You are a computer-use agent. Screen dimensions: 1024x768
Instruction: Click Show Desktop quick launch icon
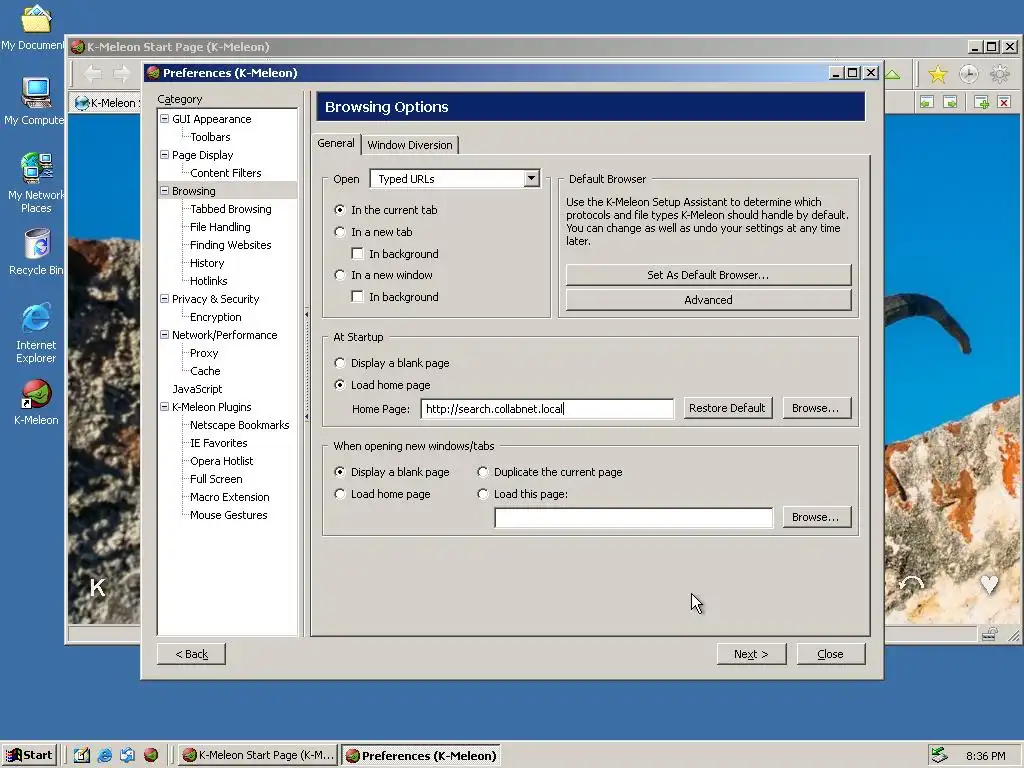point(82,755)
